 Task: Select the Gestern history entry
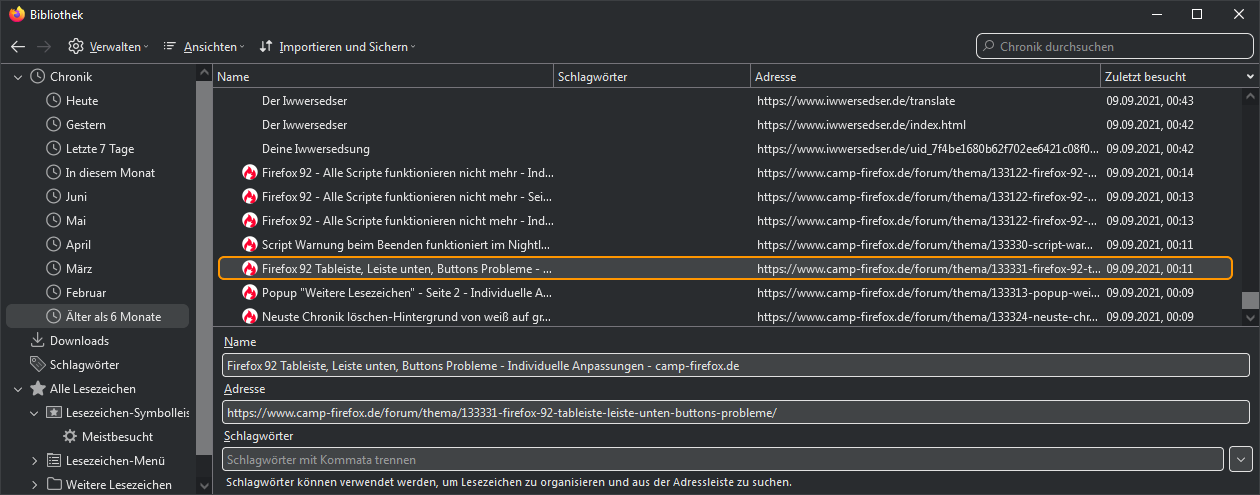pos(86,125)
